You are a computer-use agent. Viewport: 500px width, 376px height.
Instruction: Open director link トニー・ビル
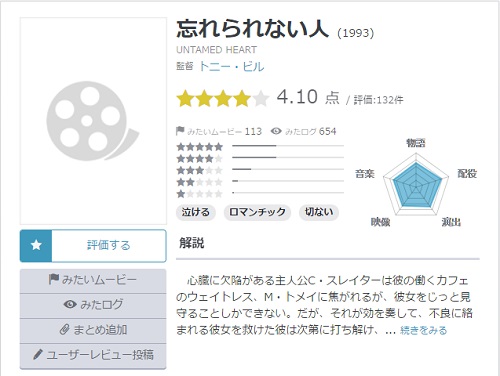(232, 67)
